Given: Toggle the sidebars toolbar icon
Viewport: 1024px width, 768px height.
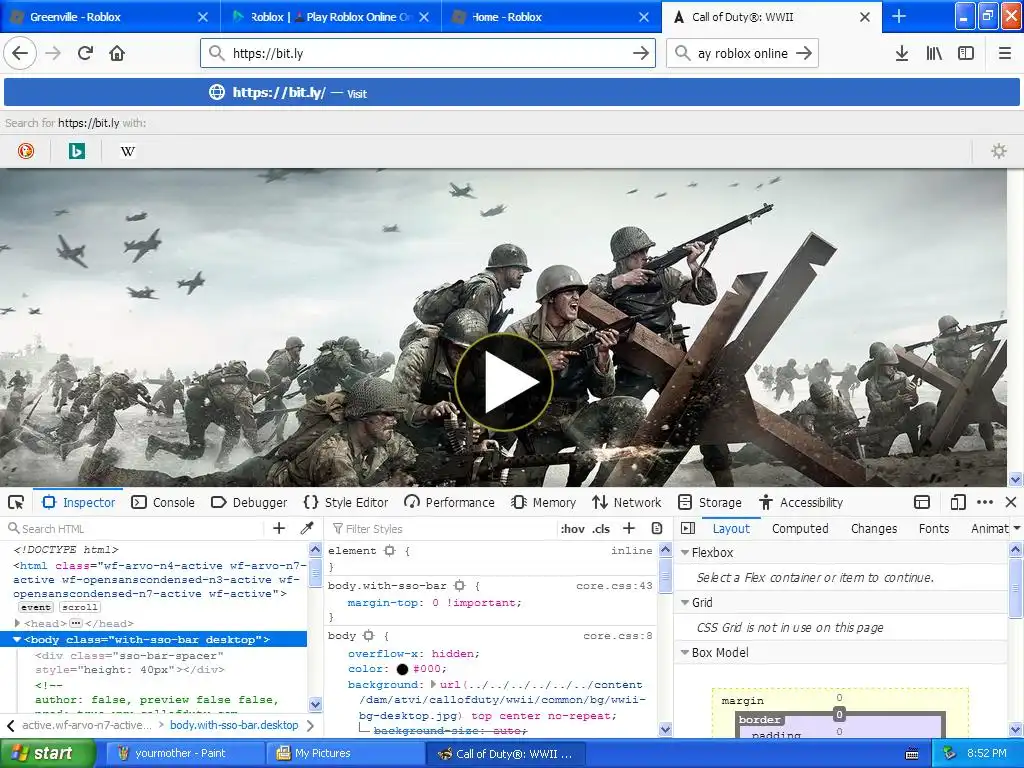Looking at the screenshot, I should point(966,53).
